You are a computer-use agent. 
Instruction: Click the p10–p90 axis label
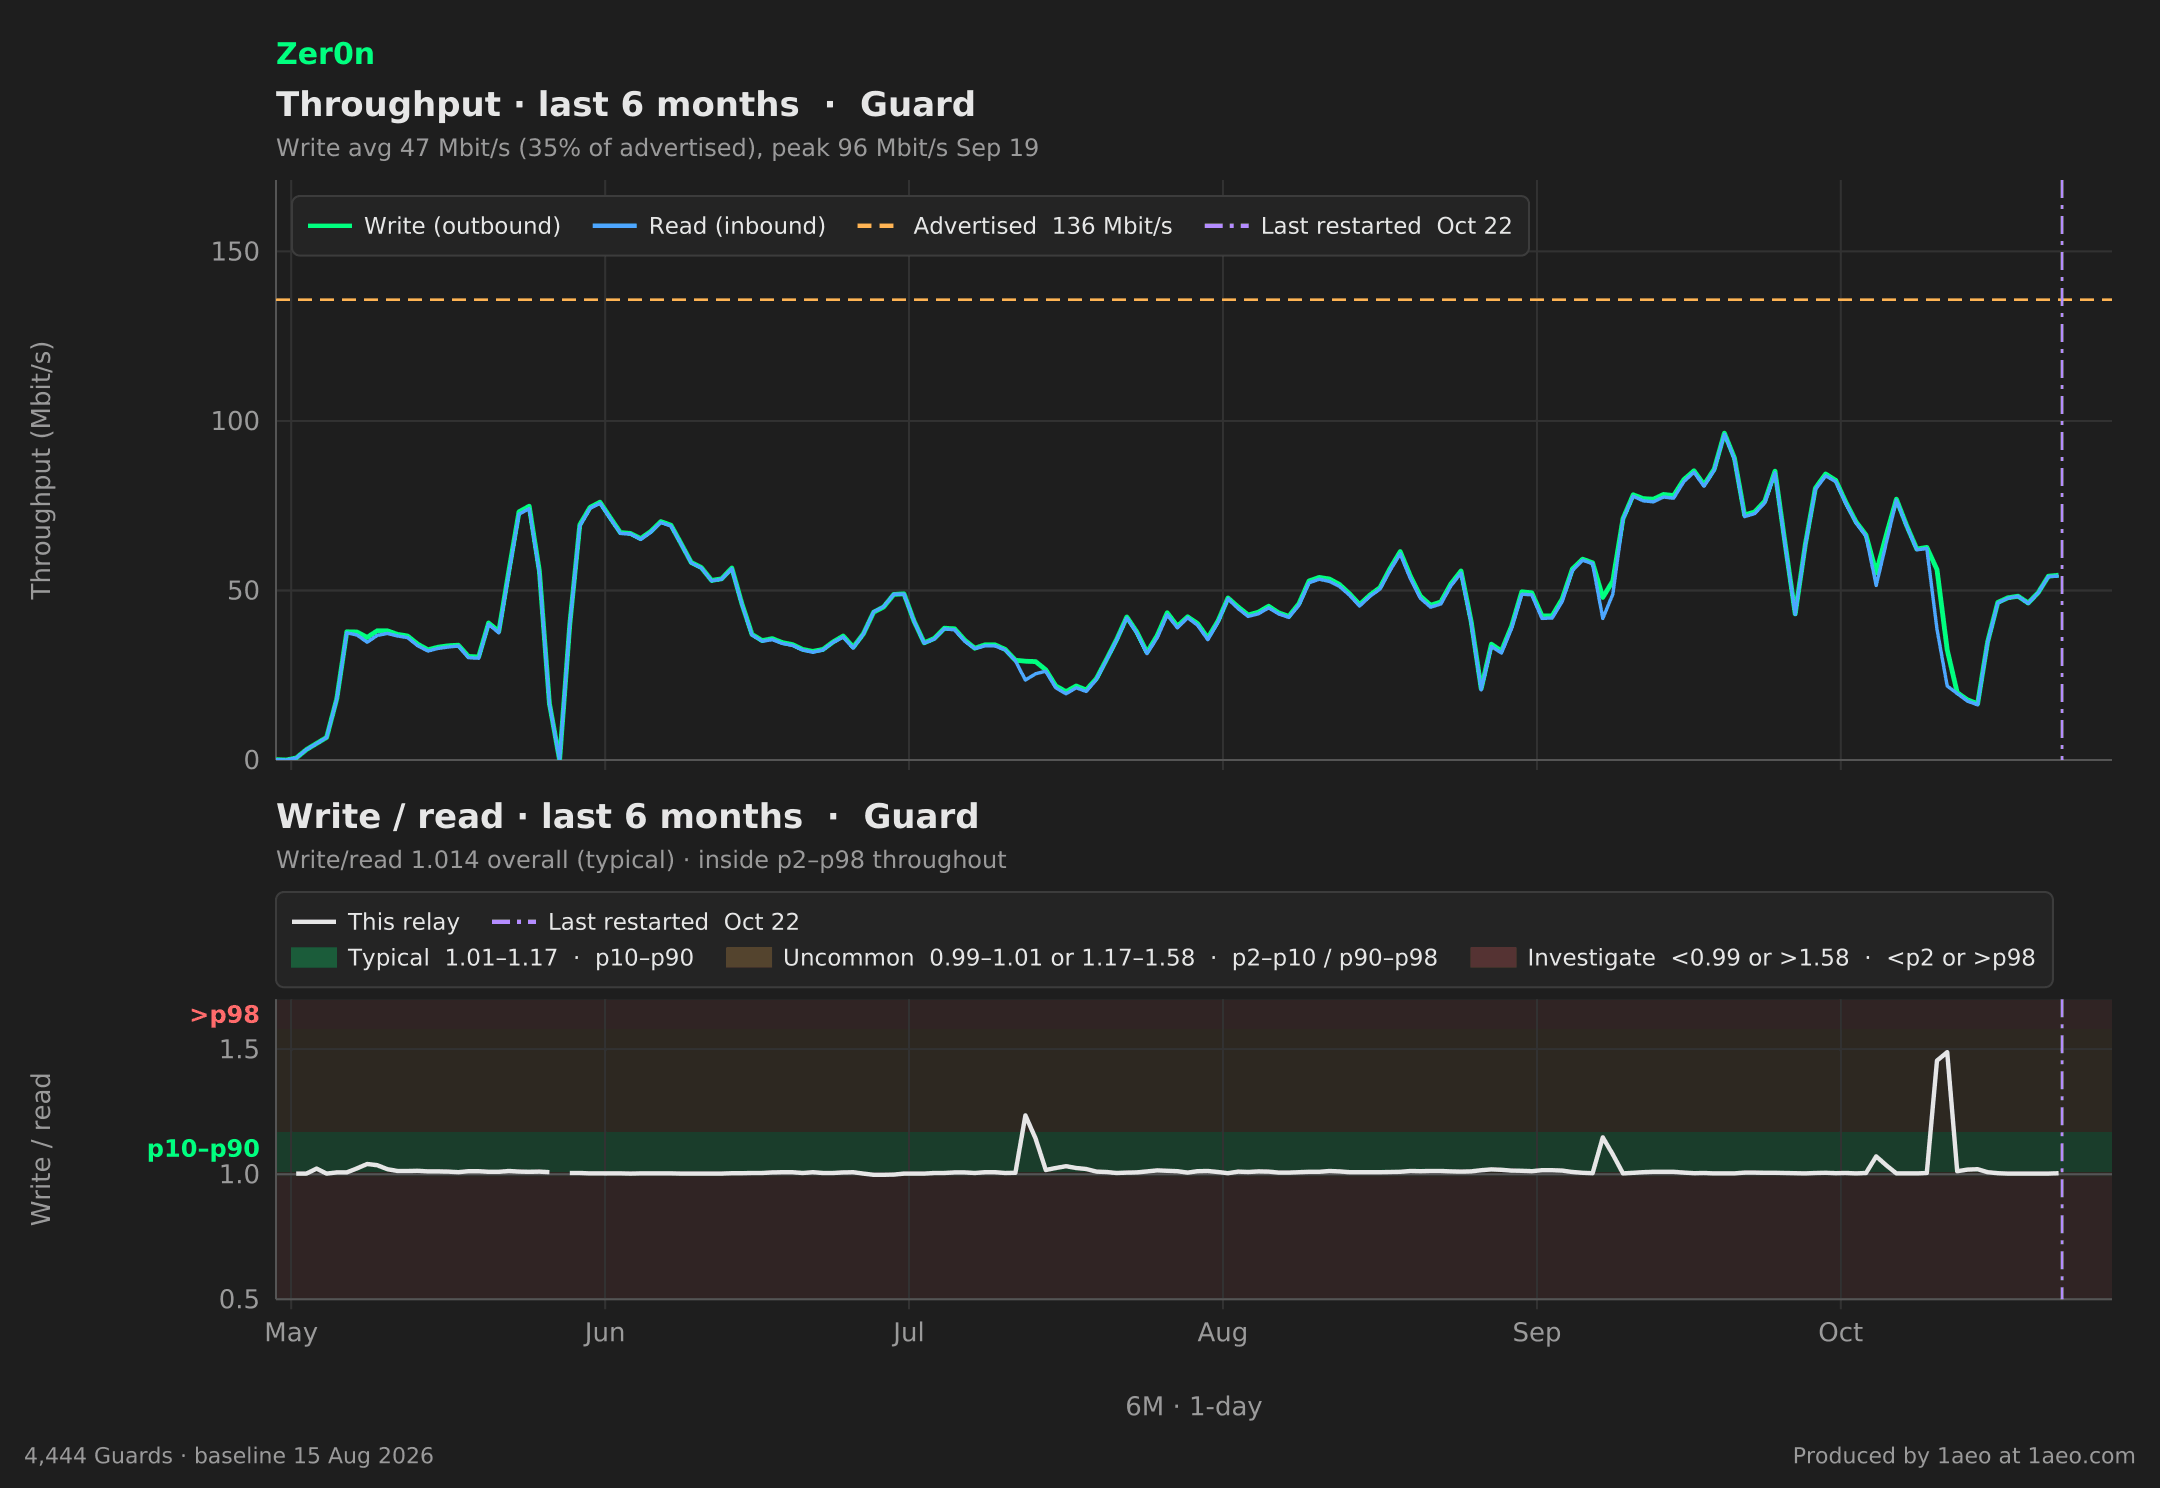tap(203, 1149)
